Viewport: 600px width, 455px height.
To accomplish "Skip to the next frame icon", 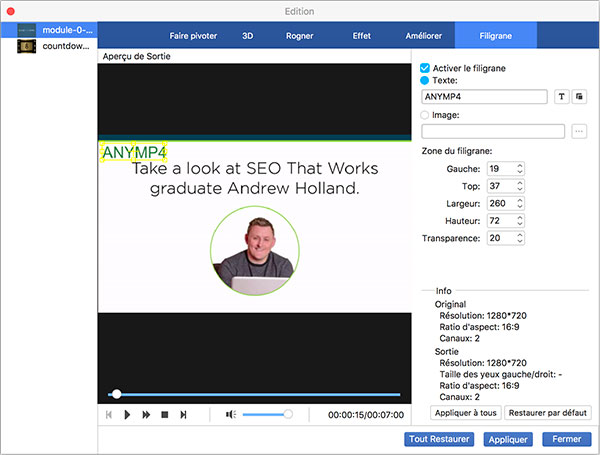I will [x=183, y=414].
